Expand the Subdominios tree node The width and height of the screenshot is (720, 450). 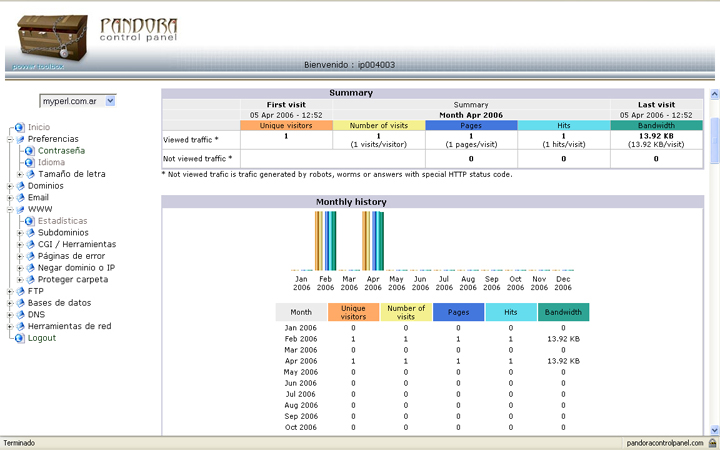[x=20, y=233]
